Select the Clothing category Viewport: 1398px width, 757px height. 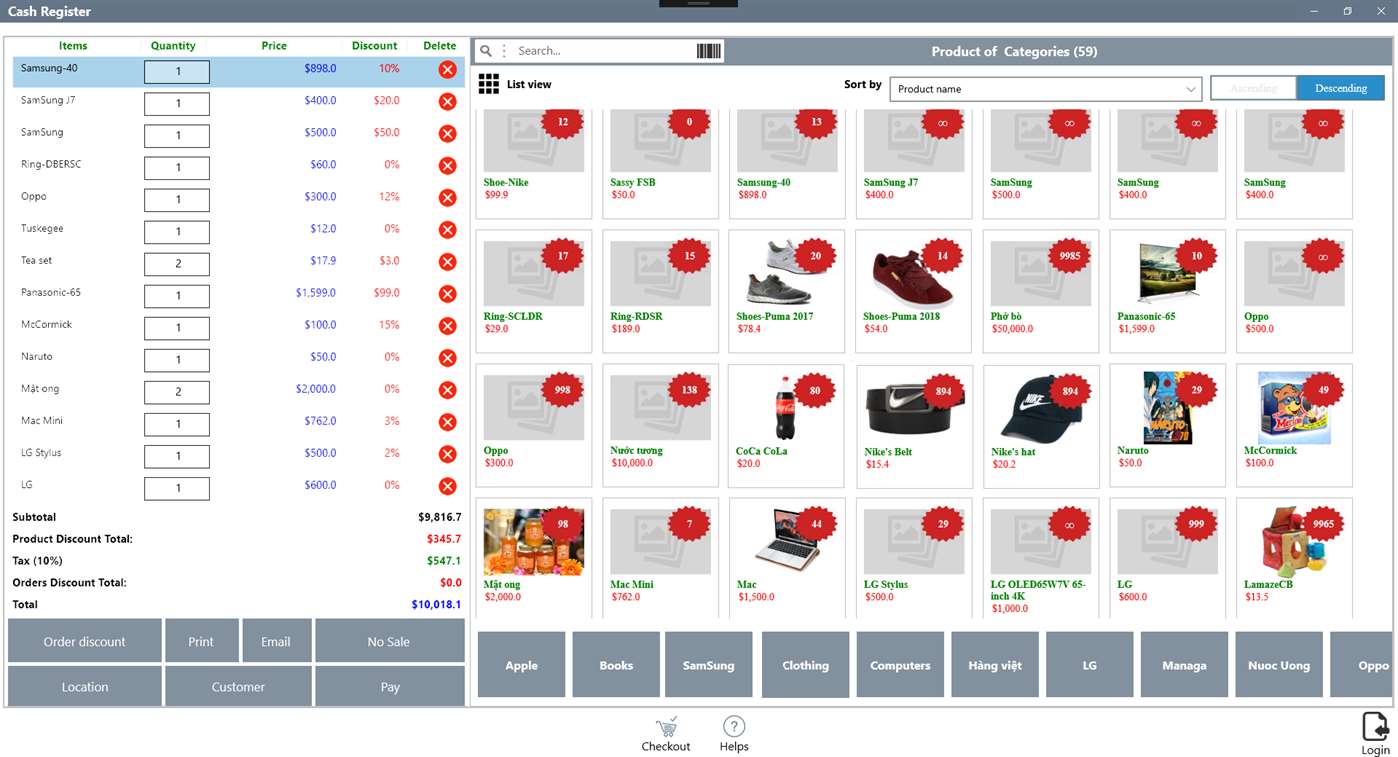pos(805,665)
